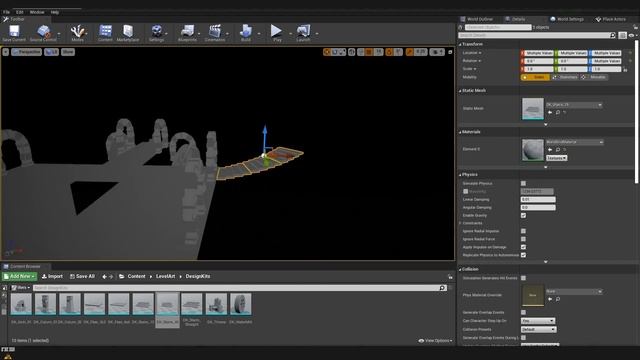Use selected arrow for Phys Material Override
The height and width of the screenshot is (360, 640).
pyautogui.click(x=550, y=299)
